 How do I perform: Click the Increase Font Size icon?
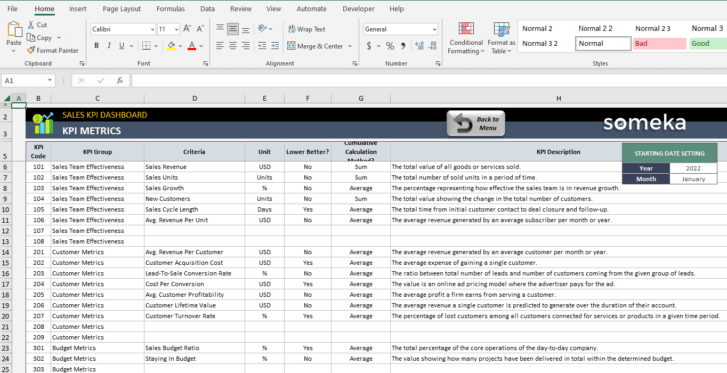(187, 29)
